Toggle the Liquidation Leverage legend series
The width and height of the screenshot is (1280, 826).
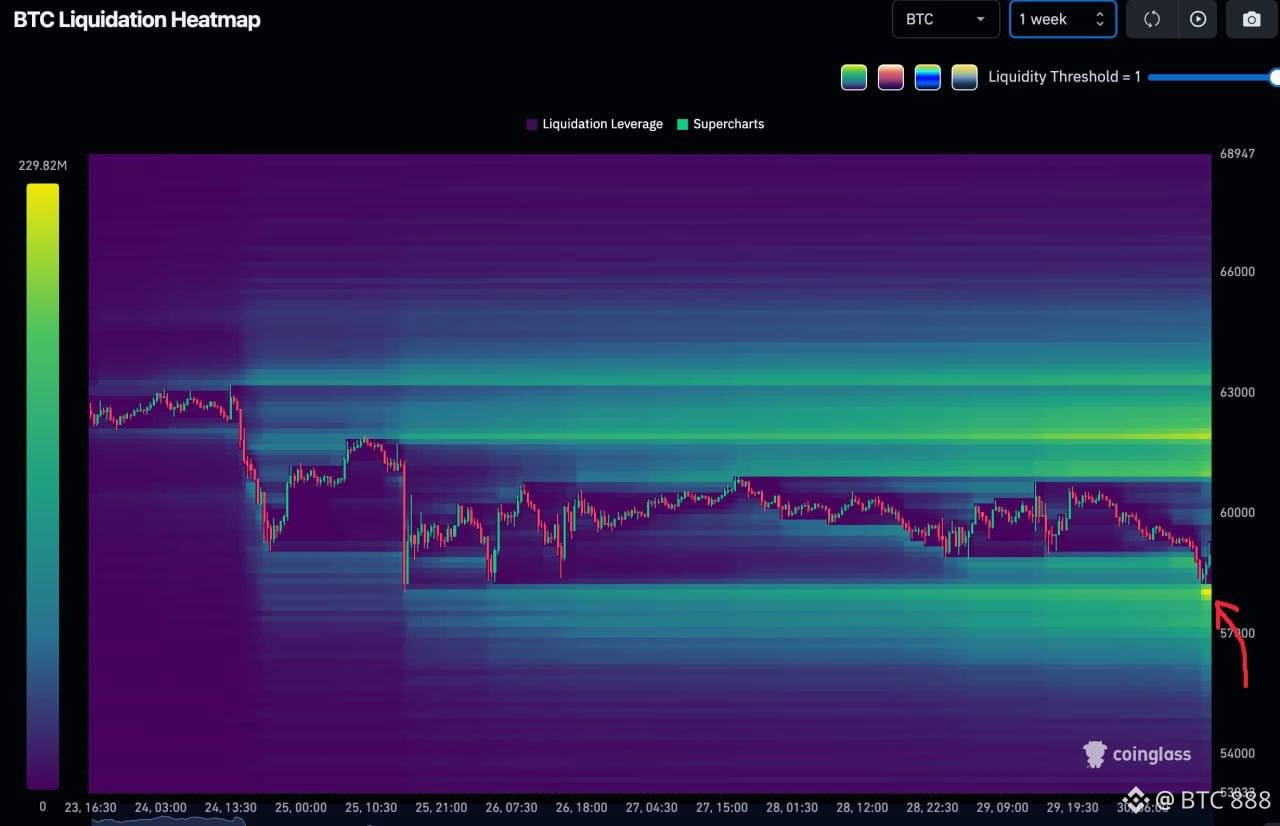tap(594, 124)
